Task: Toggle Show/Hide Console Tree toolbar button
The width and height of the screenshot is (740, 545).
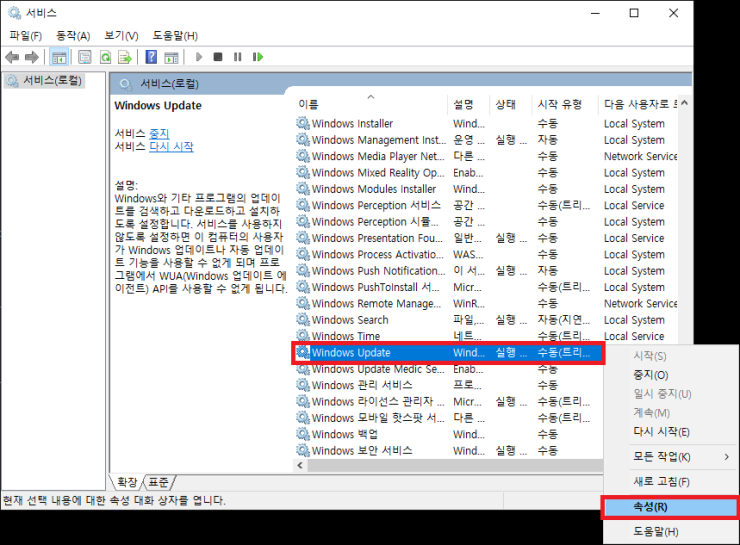Action: (x=59, y=57)
